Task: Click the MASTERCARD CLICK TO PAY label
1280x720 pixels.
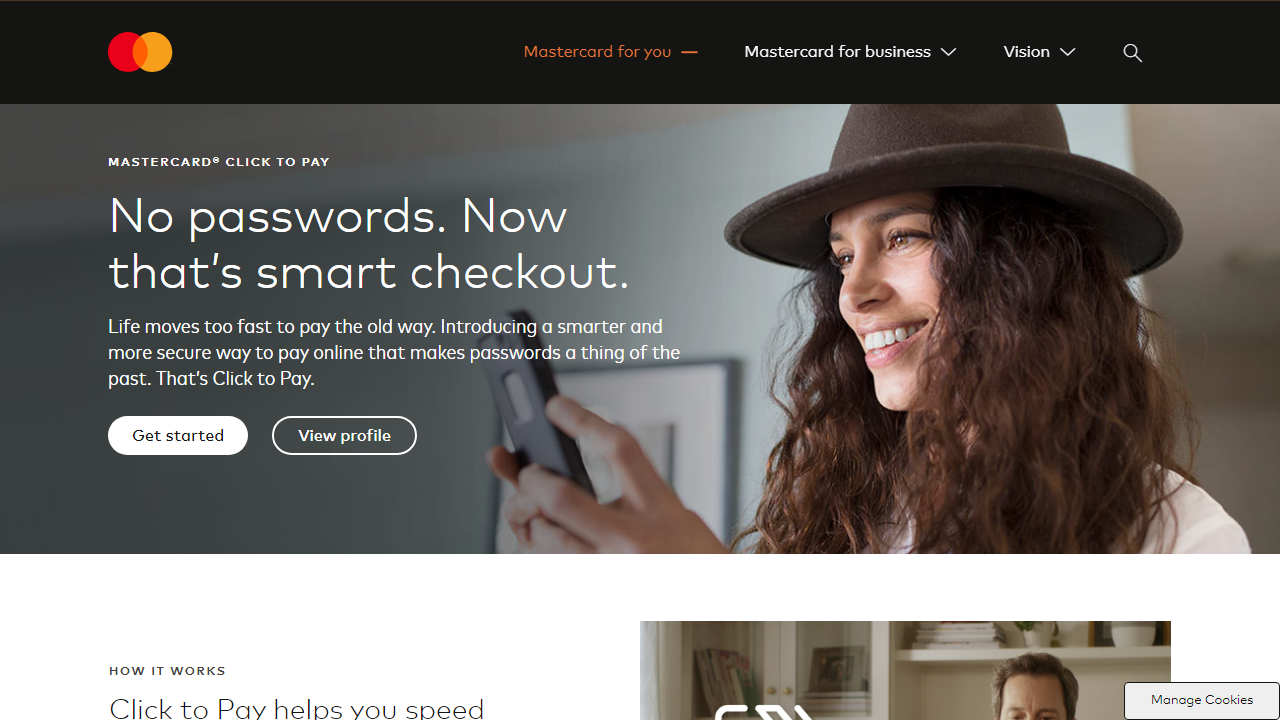Action: 219,161
